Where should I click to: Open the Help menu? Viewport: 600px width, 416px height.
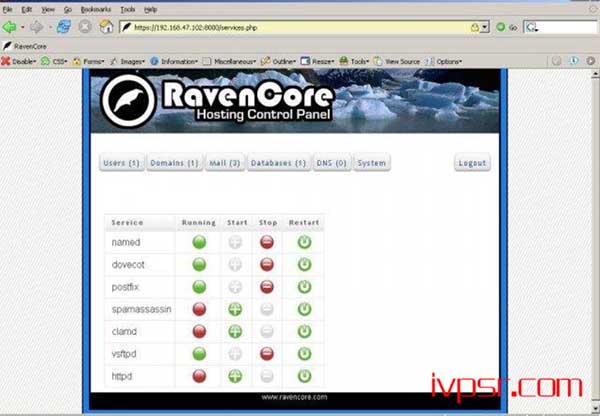150,10
